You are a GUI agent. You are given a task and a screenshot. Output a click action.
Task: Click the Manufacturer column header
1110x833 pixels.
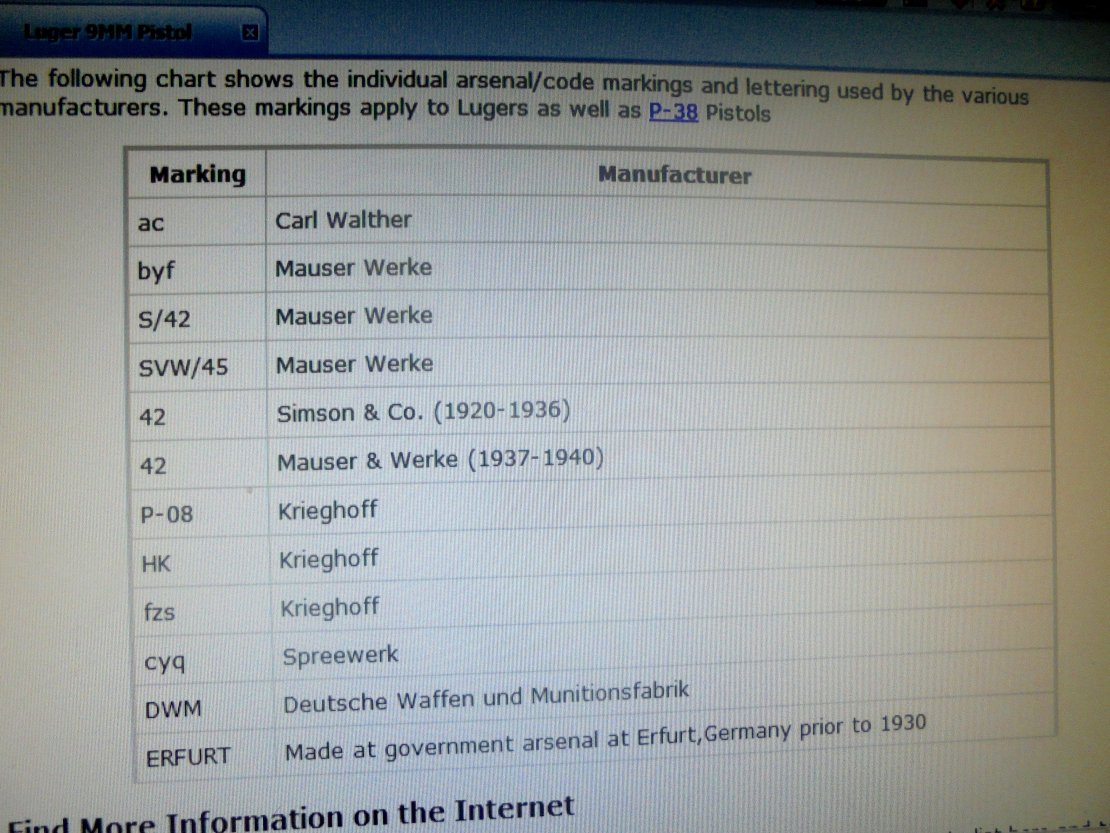coord(657,177)
